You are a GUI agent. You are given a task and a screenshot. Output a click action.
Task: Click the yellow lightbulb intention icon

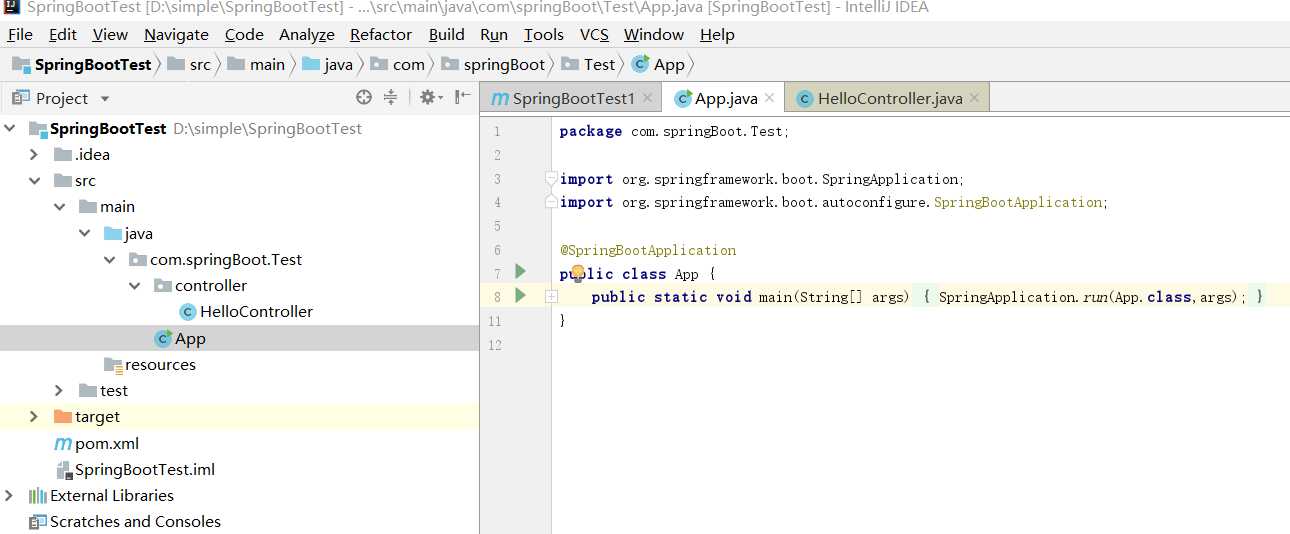pyautogui.click(x=577, y=272)
